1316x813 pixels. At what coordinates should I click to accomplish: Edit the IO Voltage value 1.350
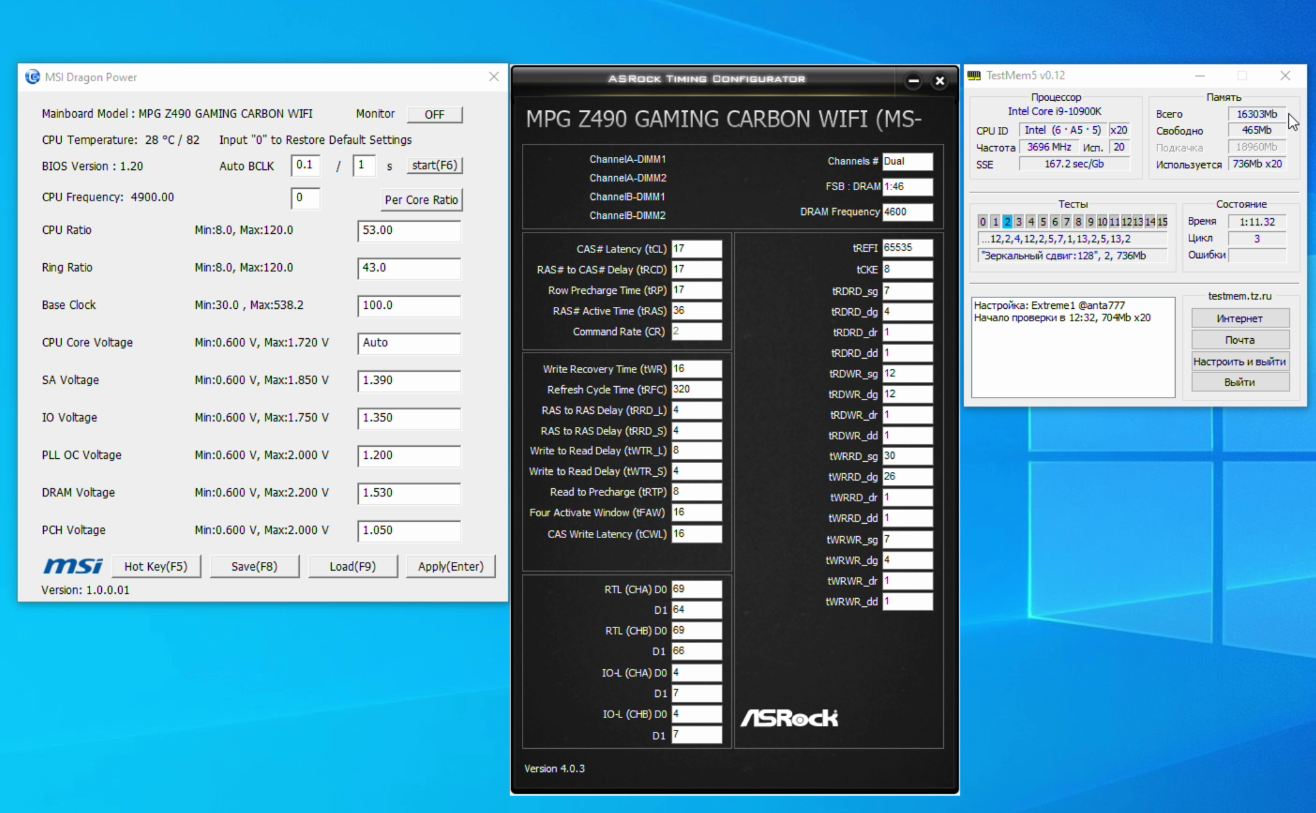click(x=409, y=418)
